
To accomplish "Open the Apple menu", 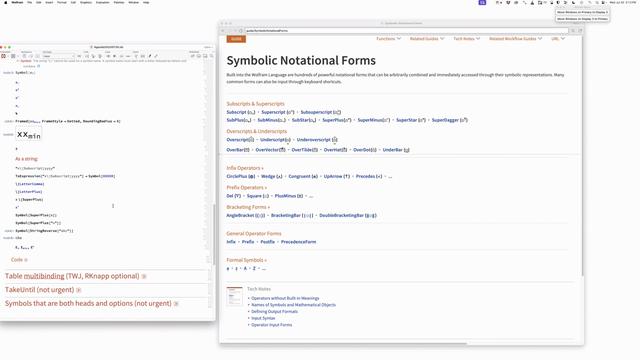I will [x=5, y=2].
